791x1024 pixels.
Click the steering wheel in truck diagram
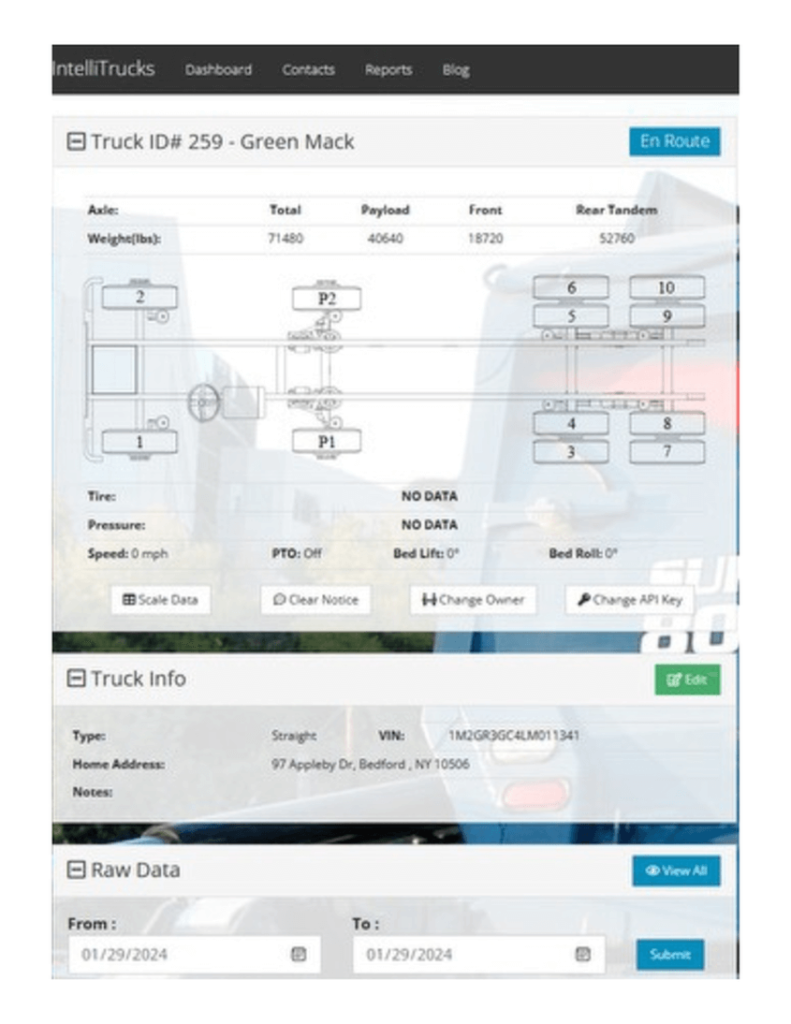(x=204, y=402)
